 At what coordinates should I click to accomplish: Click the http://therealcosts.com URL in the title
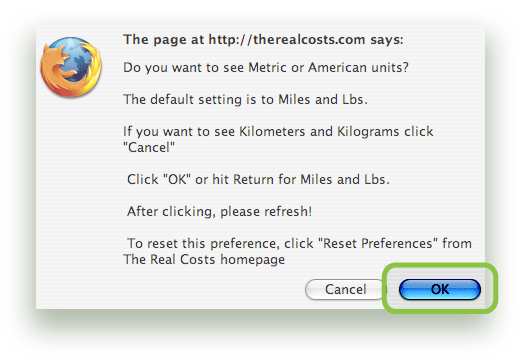[287, 40]
